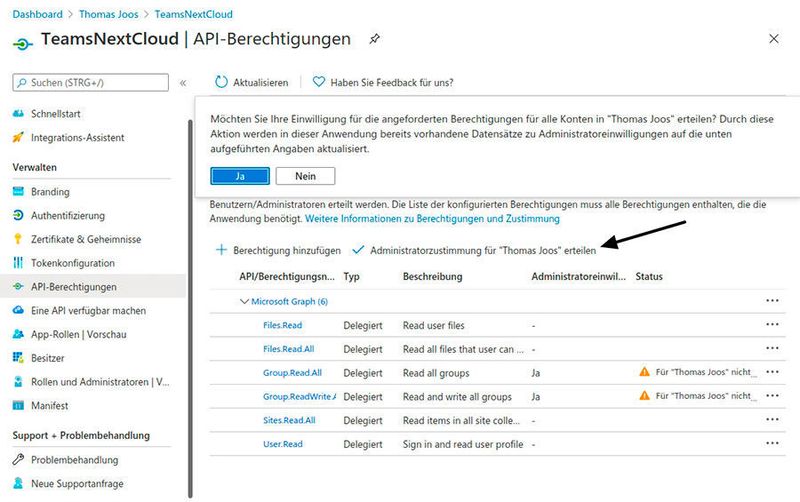
Task: Open Weitere Informationen zu Berechtigungen link
Action: click(432, 218)
